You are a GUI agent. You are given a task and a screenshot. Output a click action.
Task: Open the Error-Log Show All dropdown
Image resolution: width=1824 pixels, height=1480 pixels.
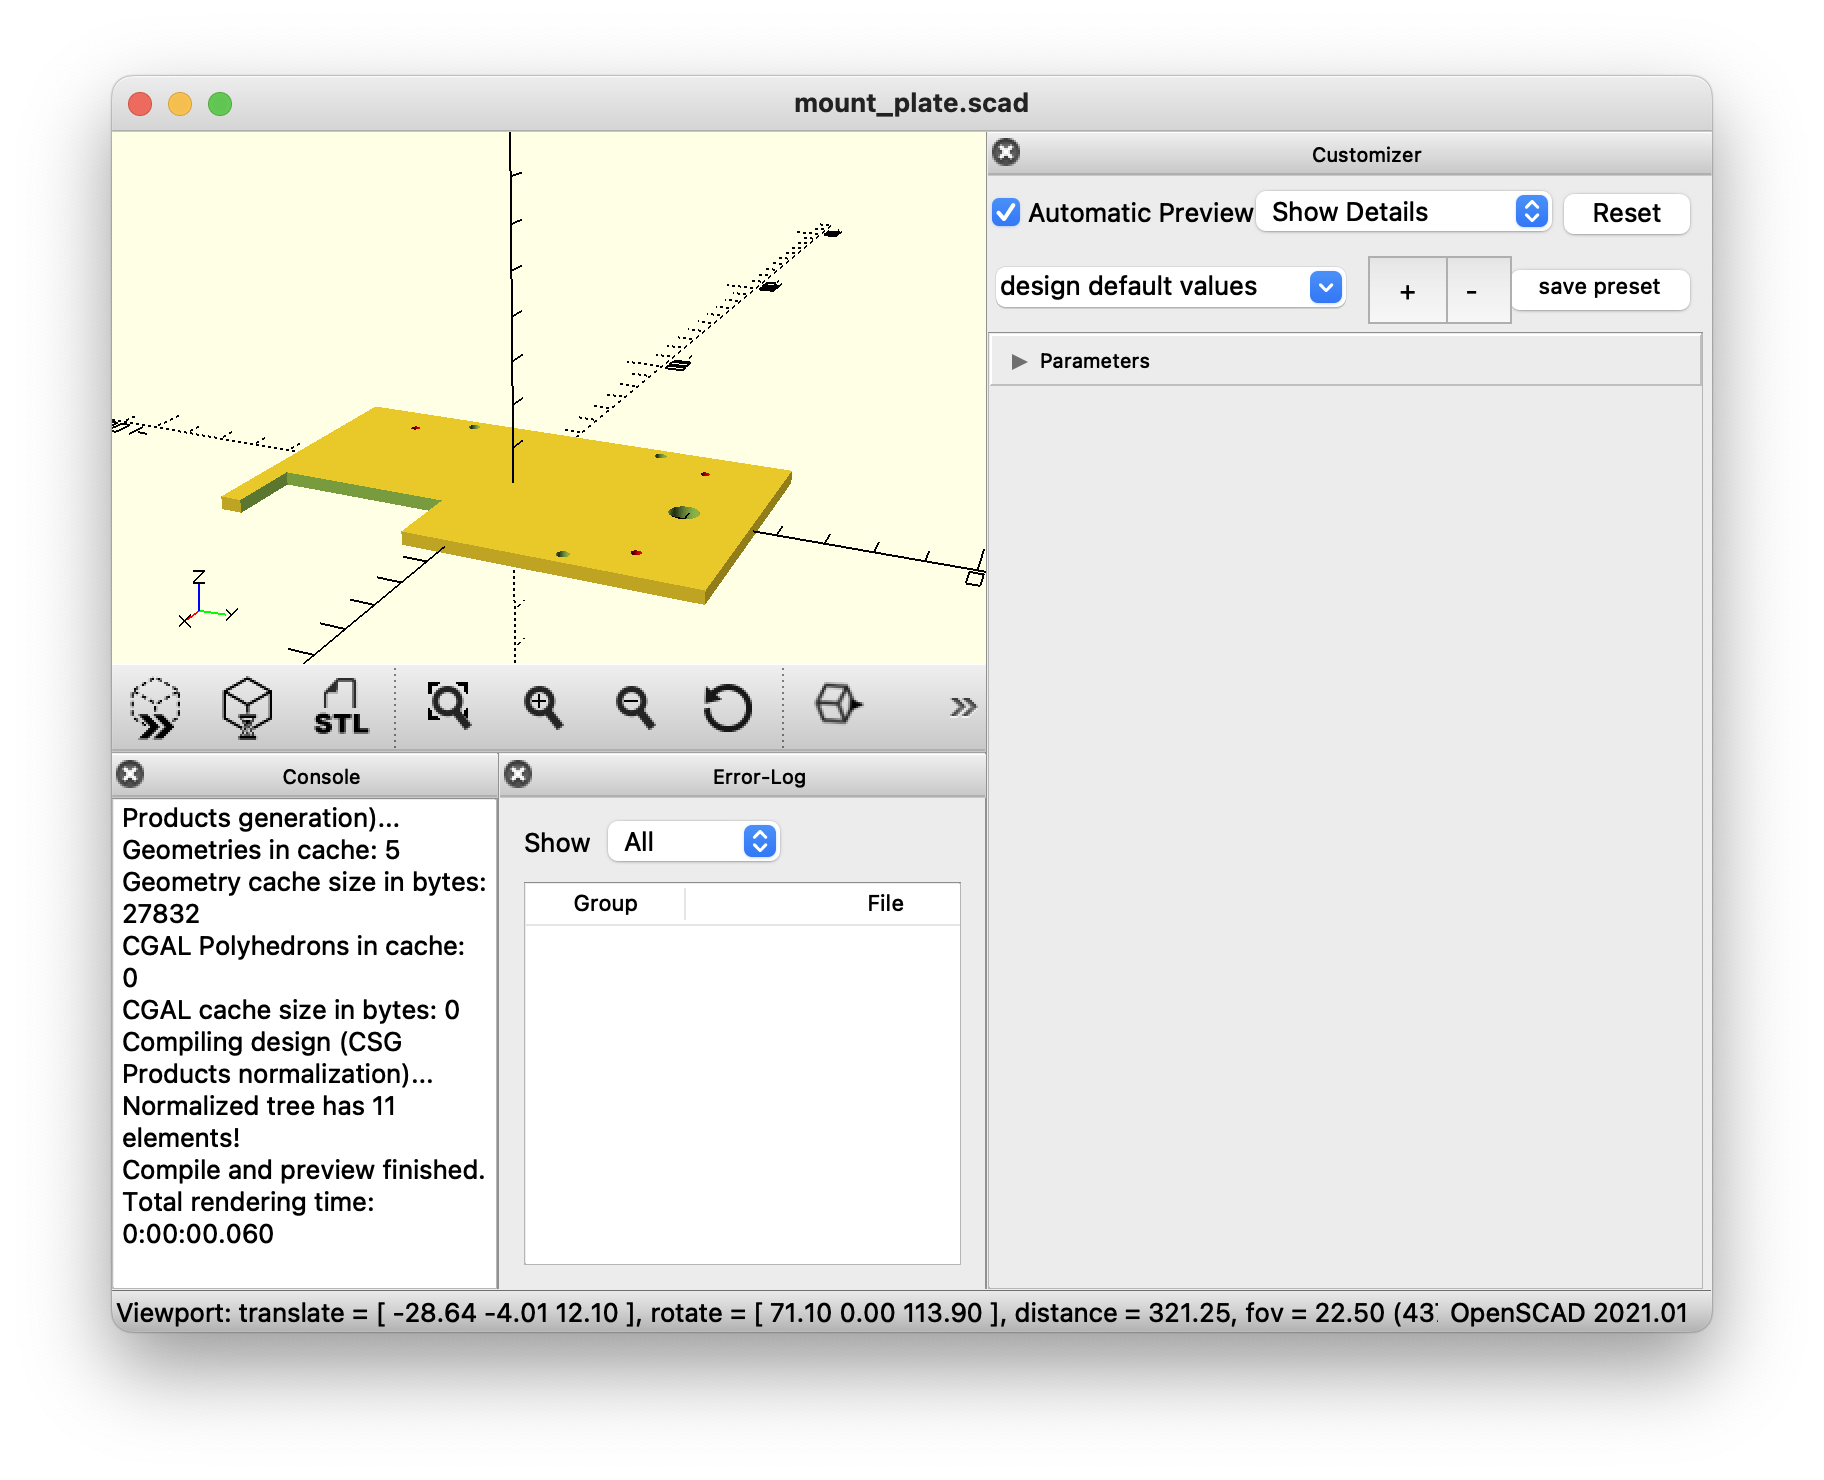(694, 842)
